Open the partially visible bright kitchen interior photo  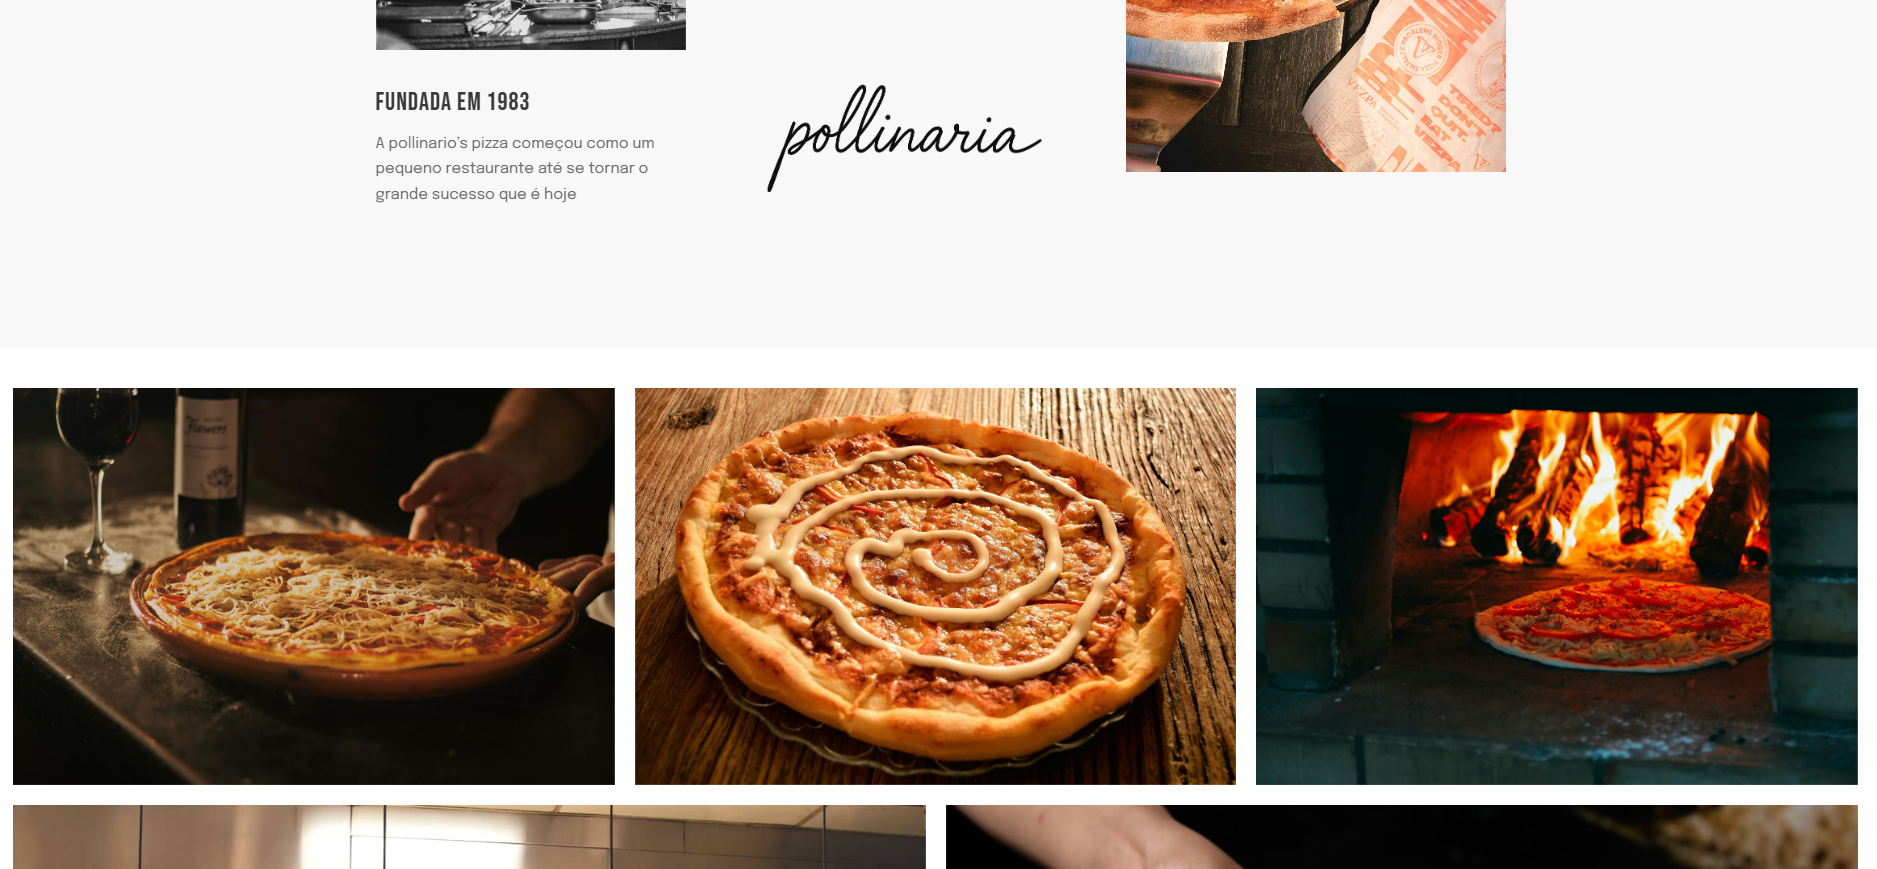[x=469, y=837]
